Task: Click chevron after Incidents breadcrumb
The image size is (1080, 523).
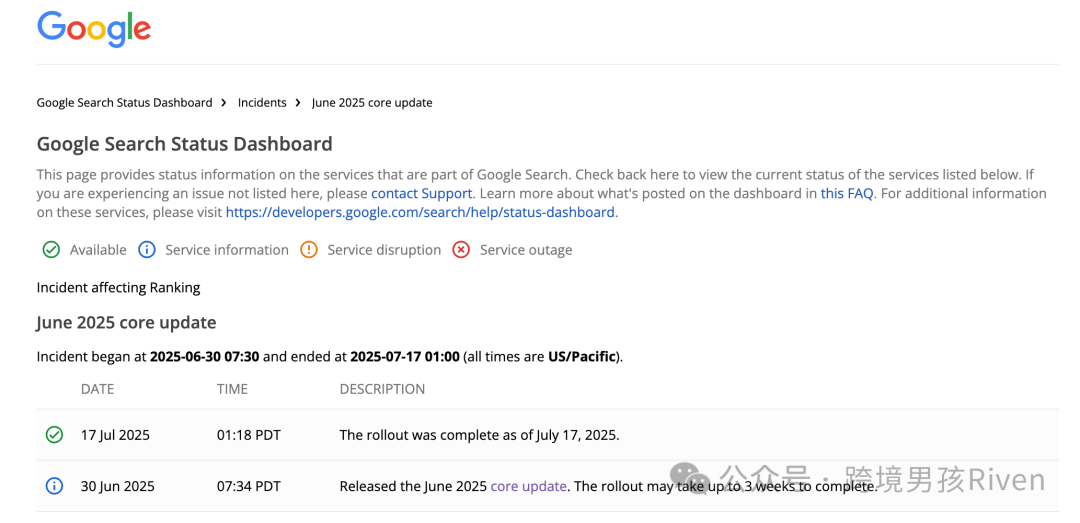Action: [x=298, y=103]
